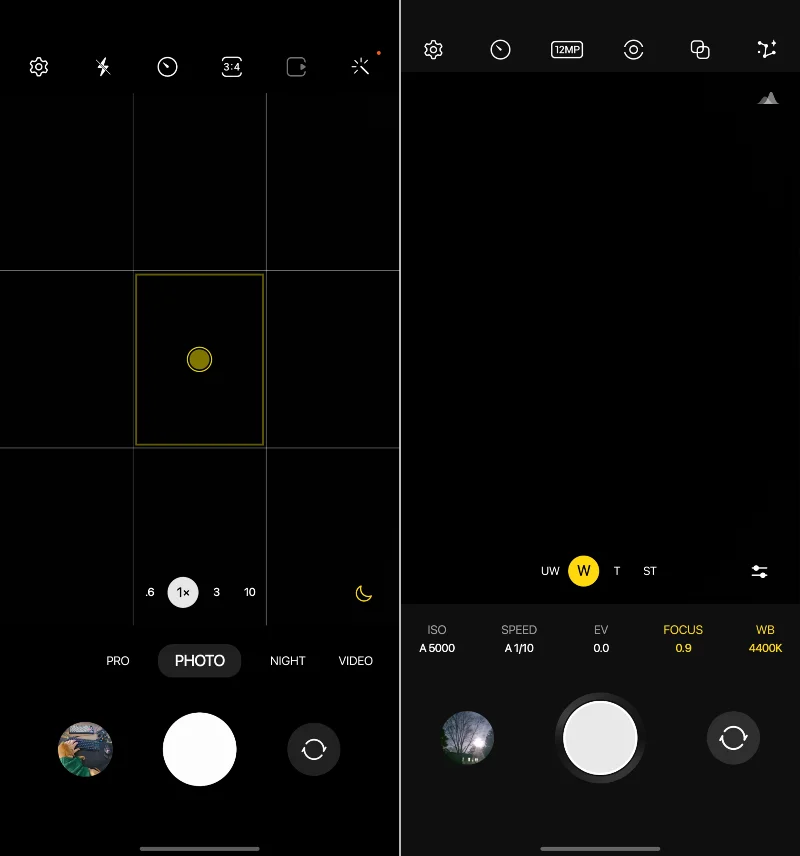Screen dimensions: 800x856
Task: Select the UW ultra-wide lens
Action: pos(550,571)
